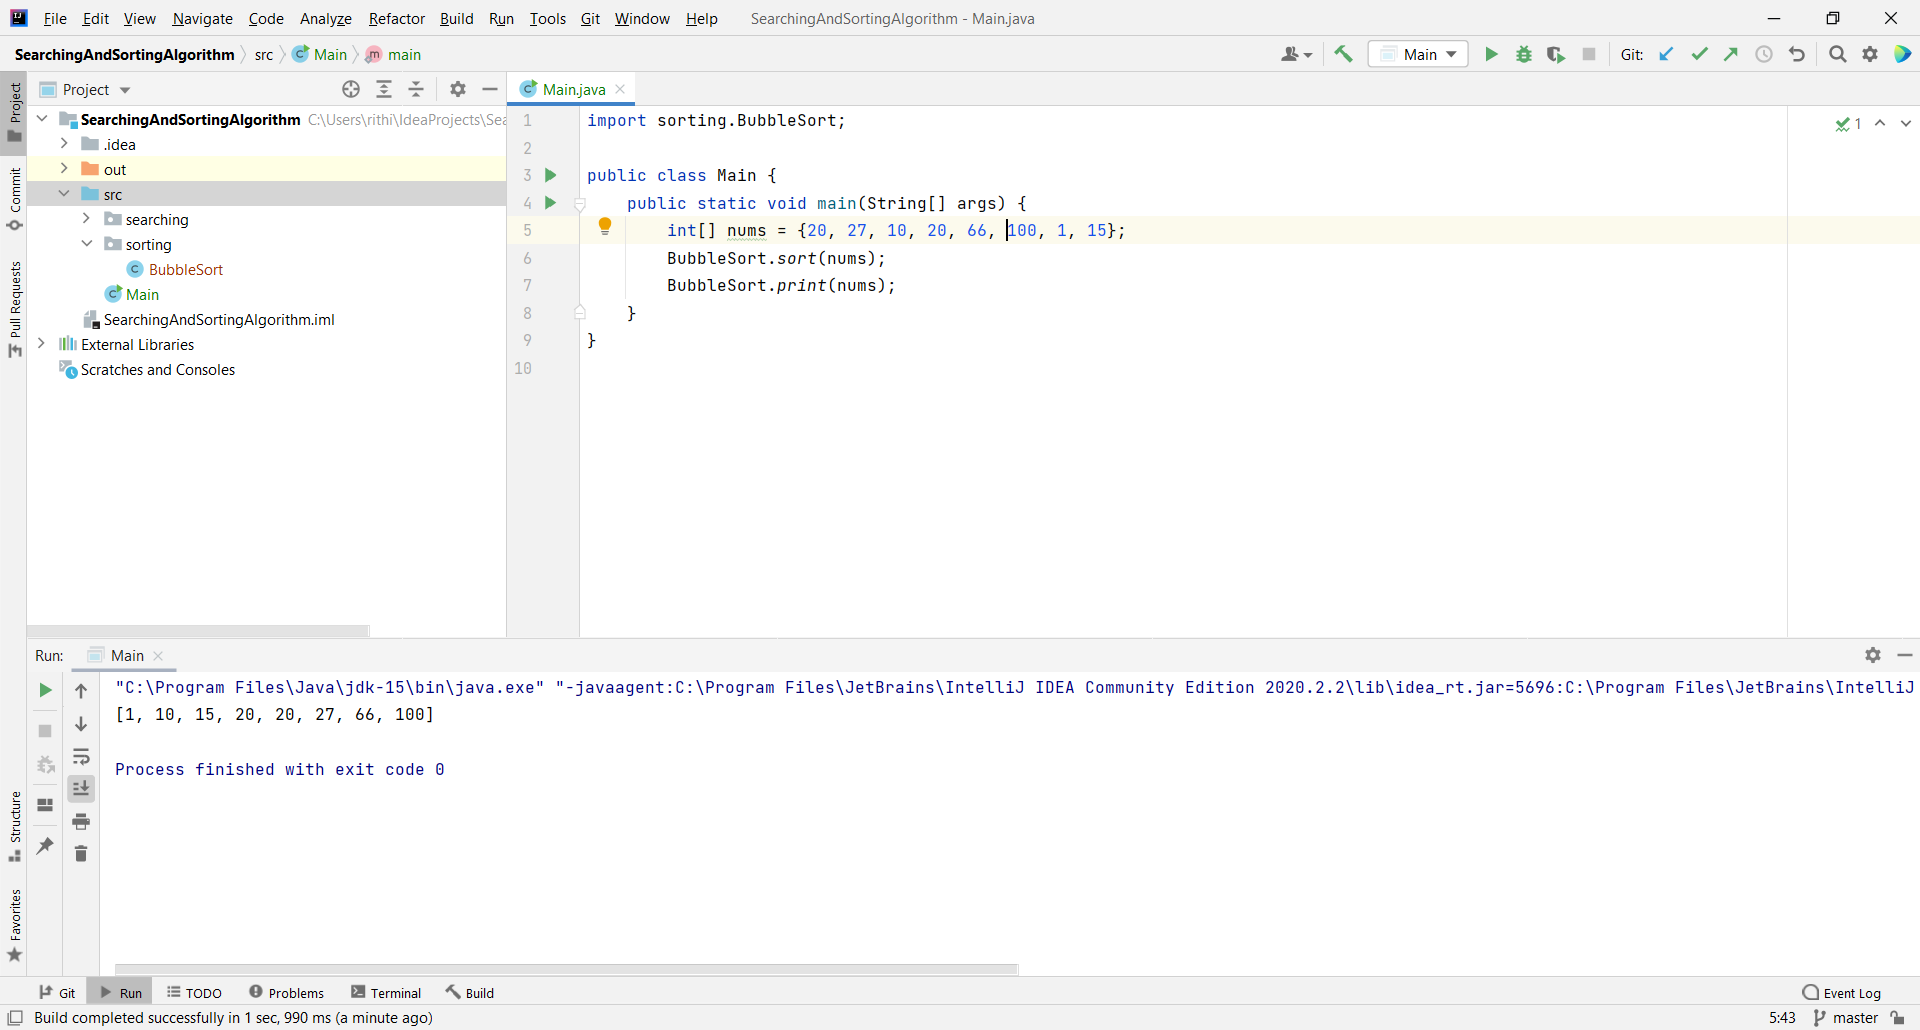
Task: Toggle Commit tool window side tab
Action: 14,198
